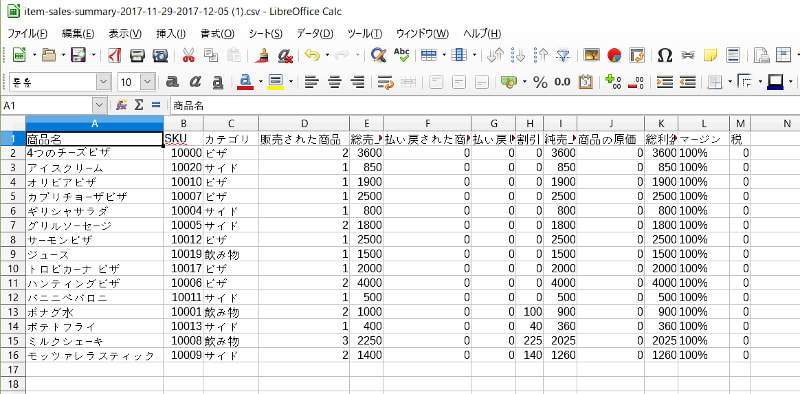This screenshot has height=394, width=800.
Task: Insert special character Omega icon
Action: click(665, 55)
